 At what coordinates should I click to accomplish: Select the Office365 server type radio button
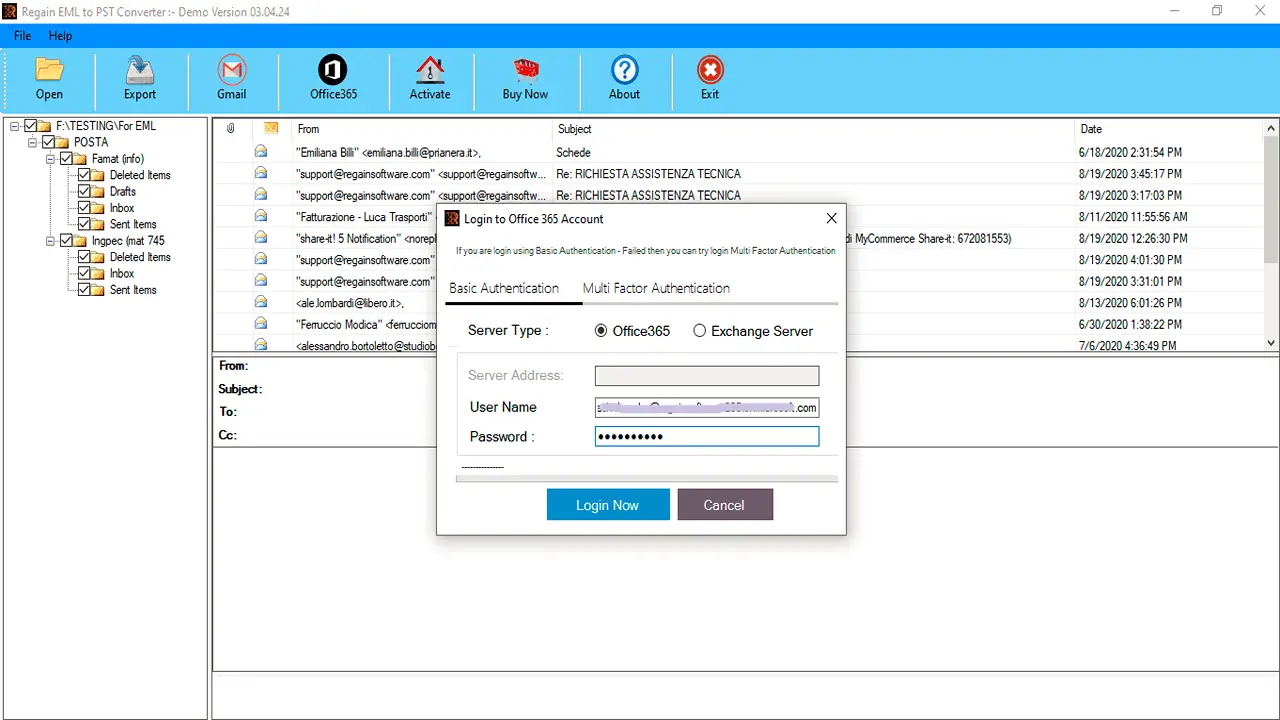tap(601, 331)
